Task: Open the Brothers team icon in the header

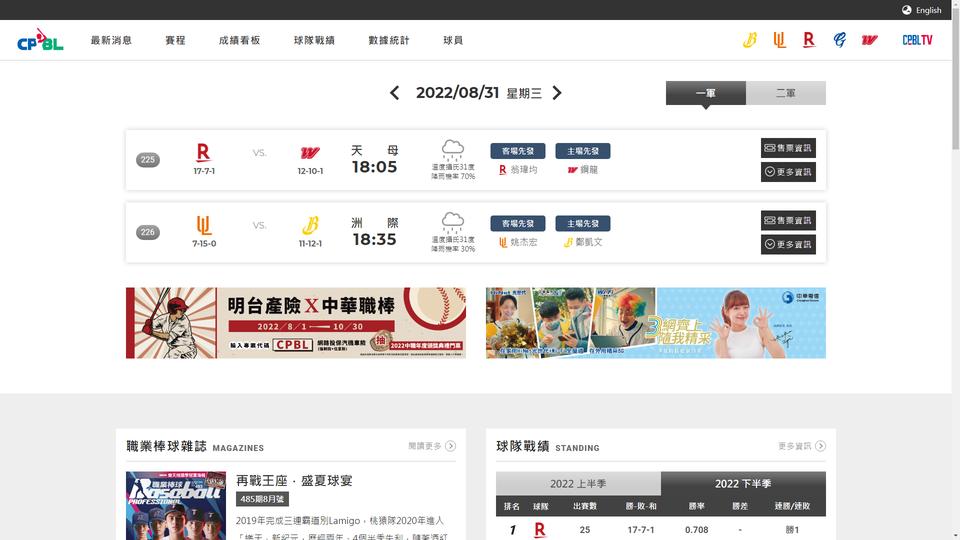Action: [749, 40]
